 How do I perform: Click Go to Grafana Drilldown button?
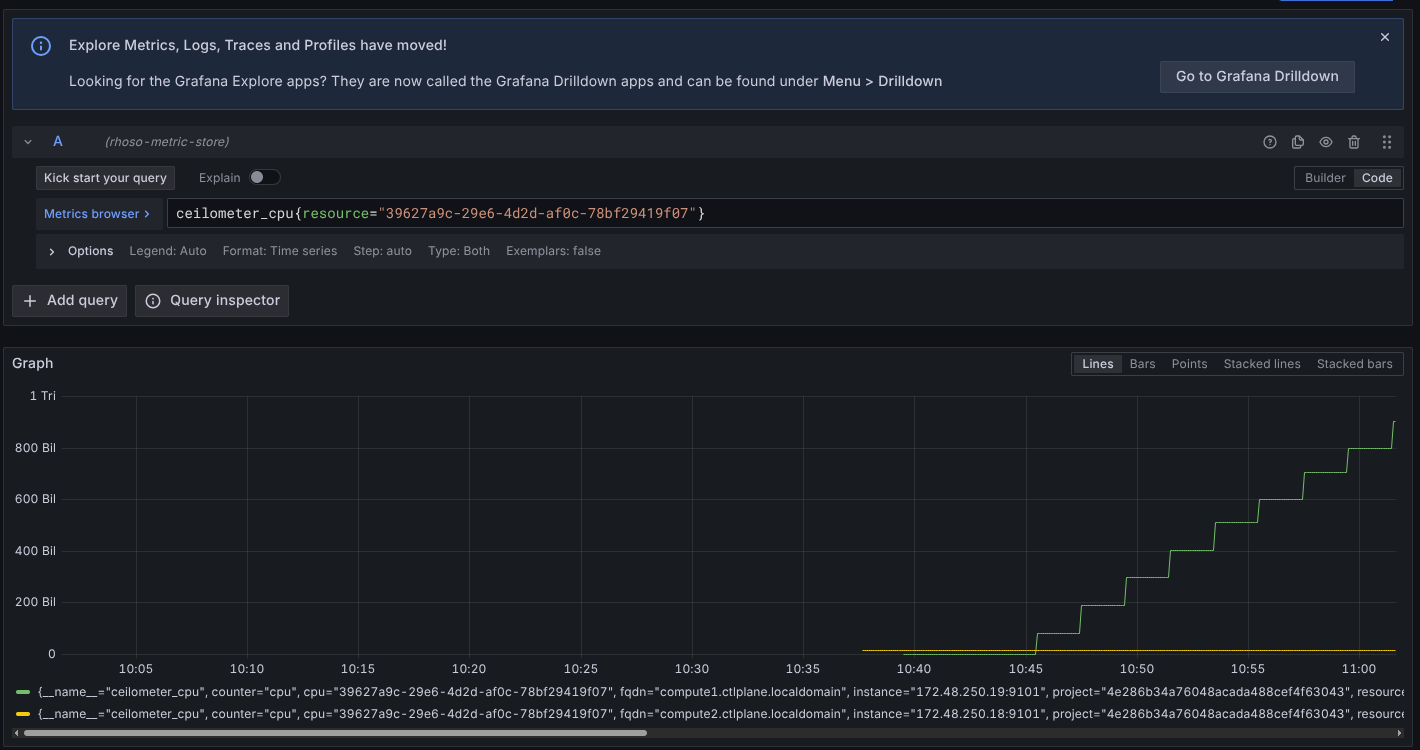(x=1257, y=76)
